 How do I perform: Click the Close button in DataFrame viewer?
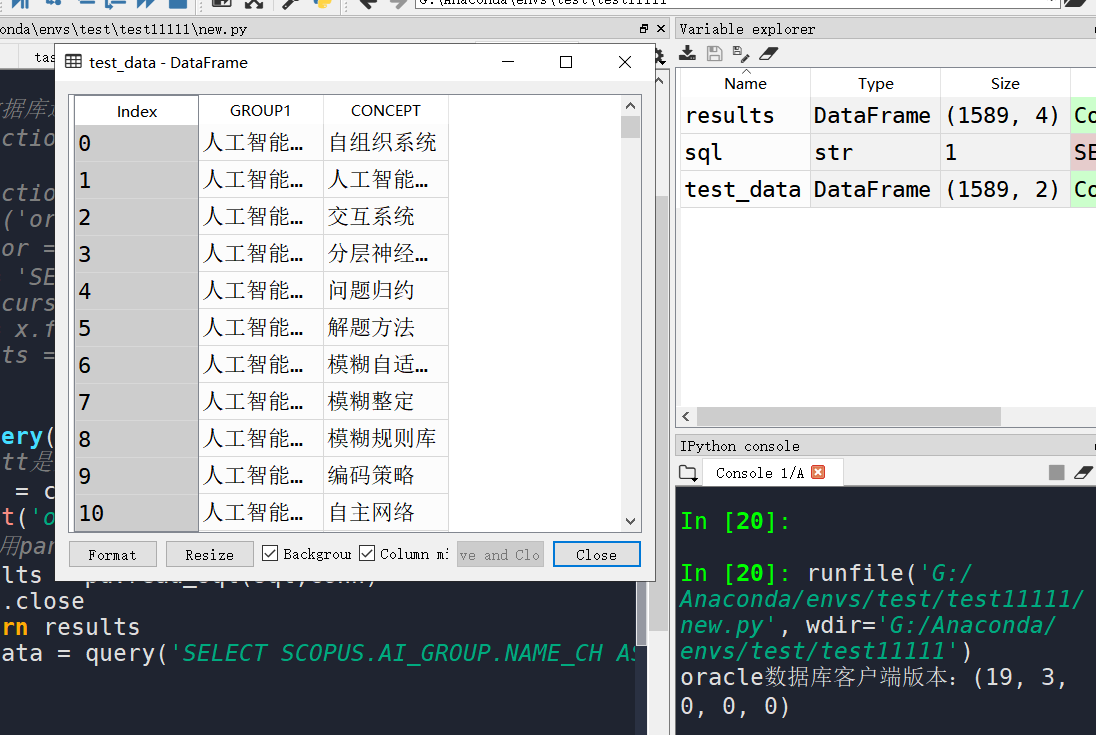596,555
